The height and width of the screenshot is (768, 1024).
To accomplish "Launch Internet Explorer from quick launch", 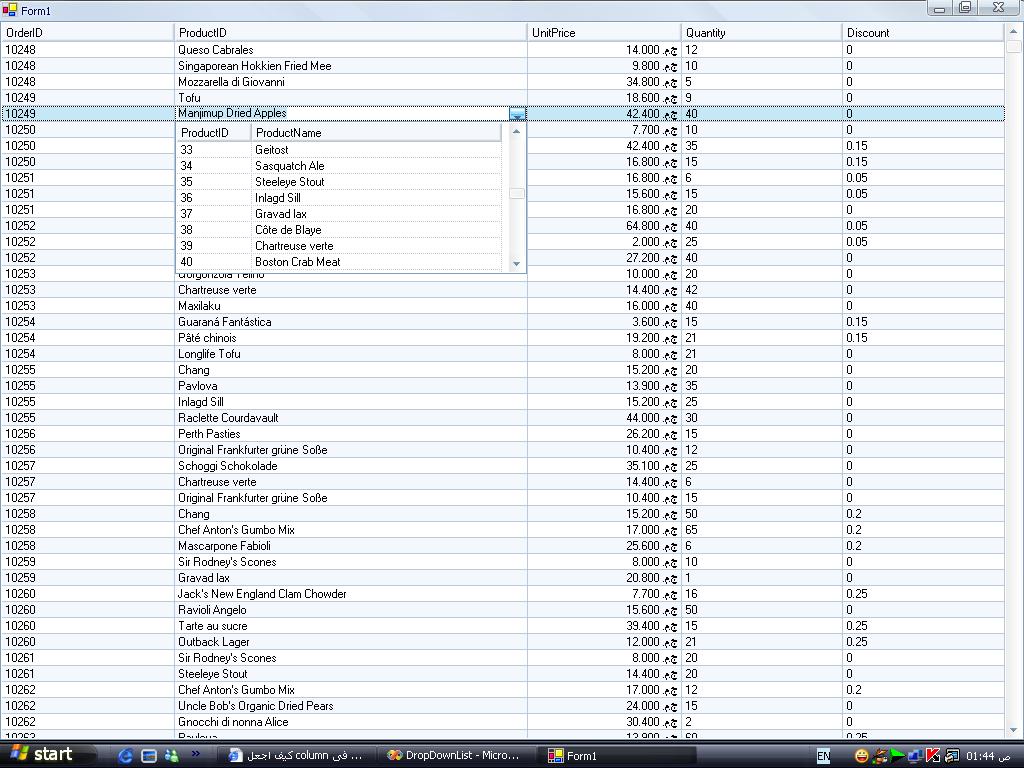I will click(125, 756).
